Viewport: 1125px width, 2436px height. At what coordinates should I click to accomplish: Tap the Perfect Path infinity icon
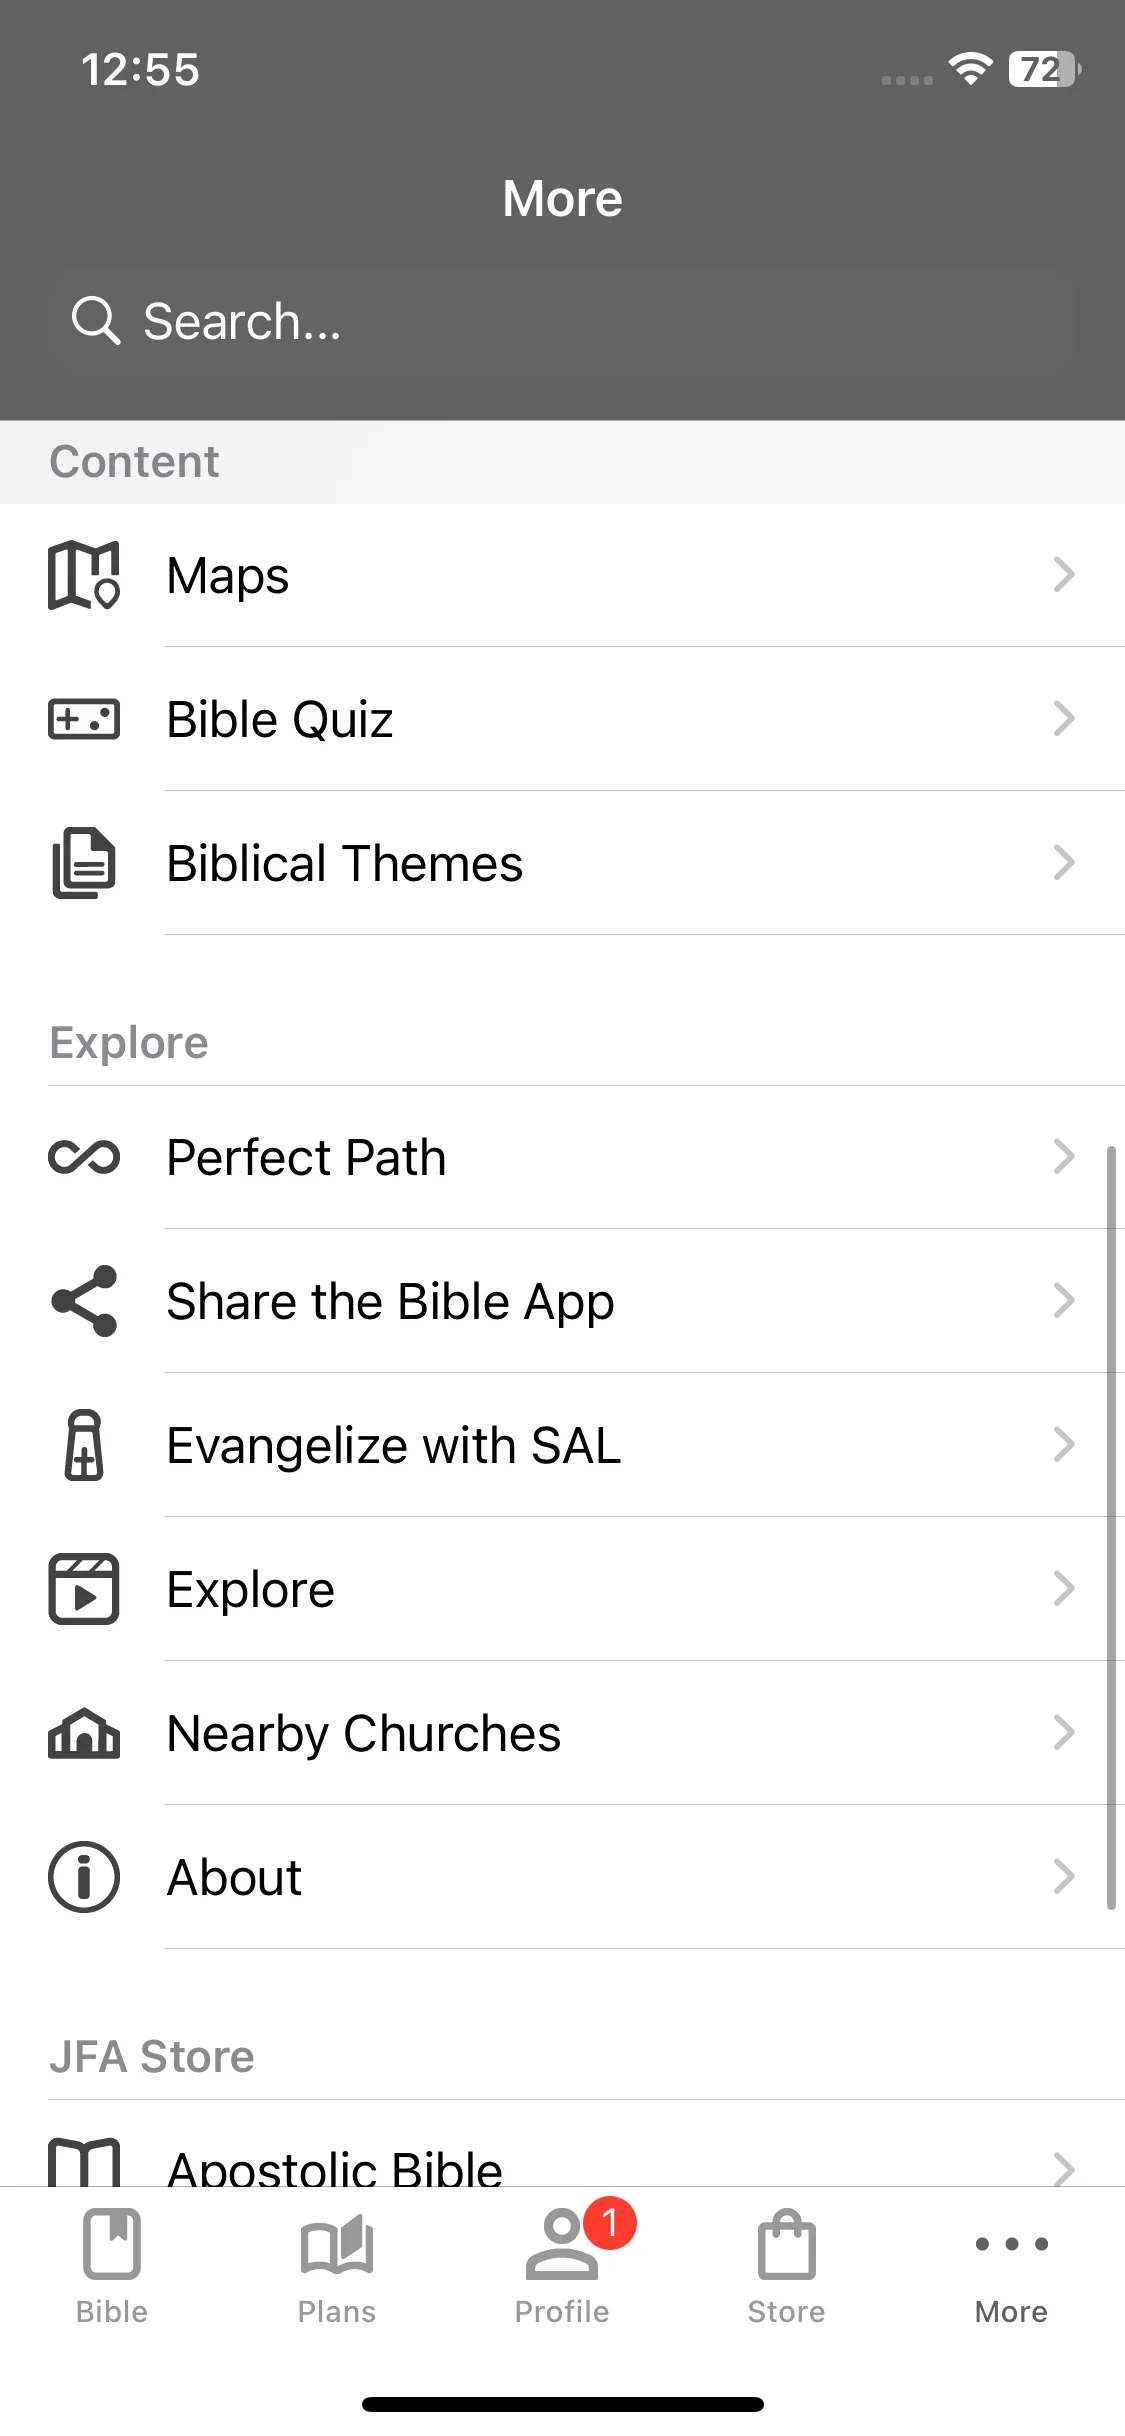click(84, 1157)
